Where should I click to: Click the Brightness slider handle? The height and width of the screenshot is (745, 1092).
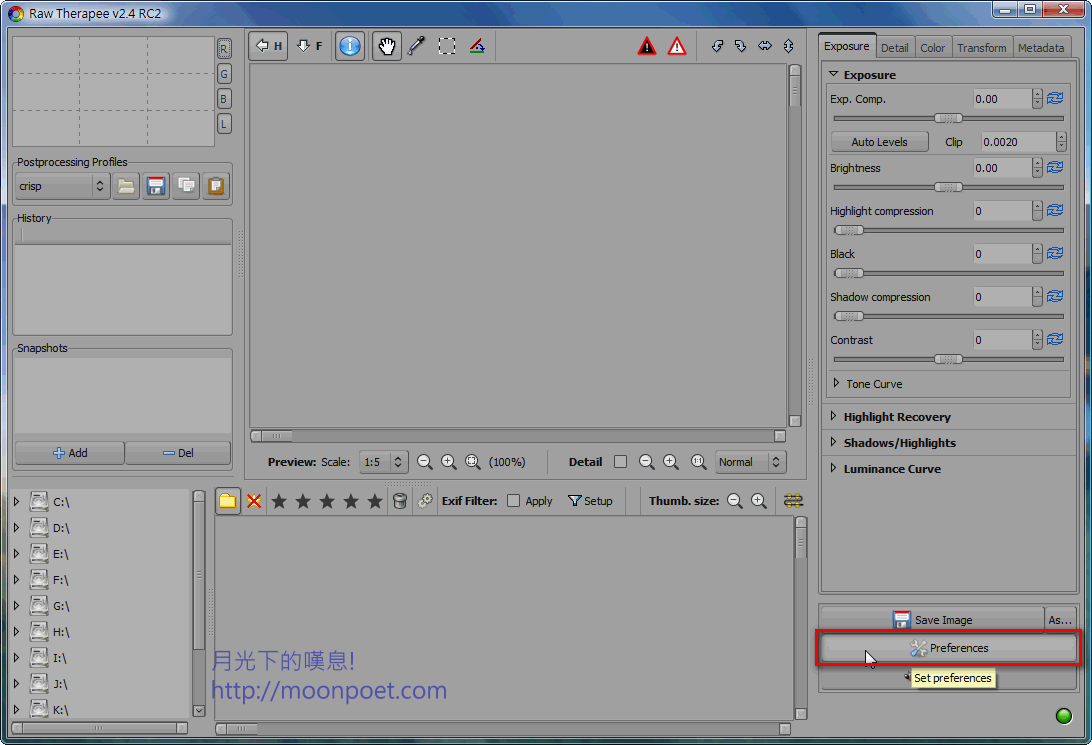948,187
